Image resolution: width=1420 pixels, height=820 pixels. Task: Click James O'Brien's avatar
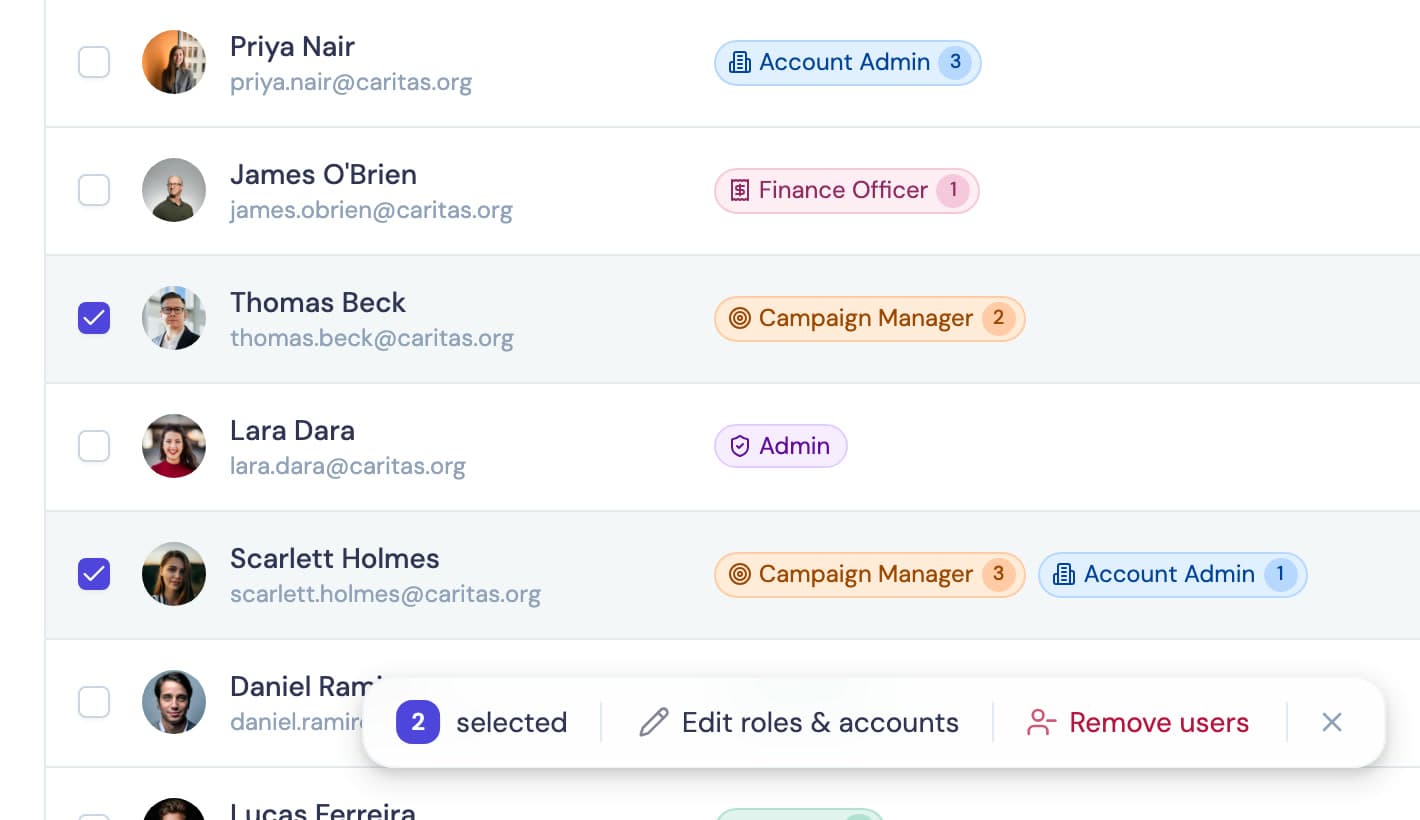point(174,190)
